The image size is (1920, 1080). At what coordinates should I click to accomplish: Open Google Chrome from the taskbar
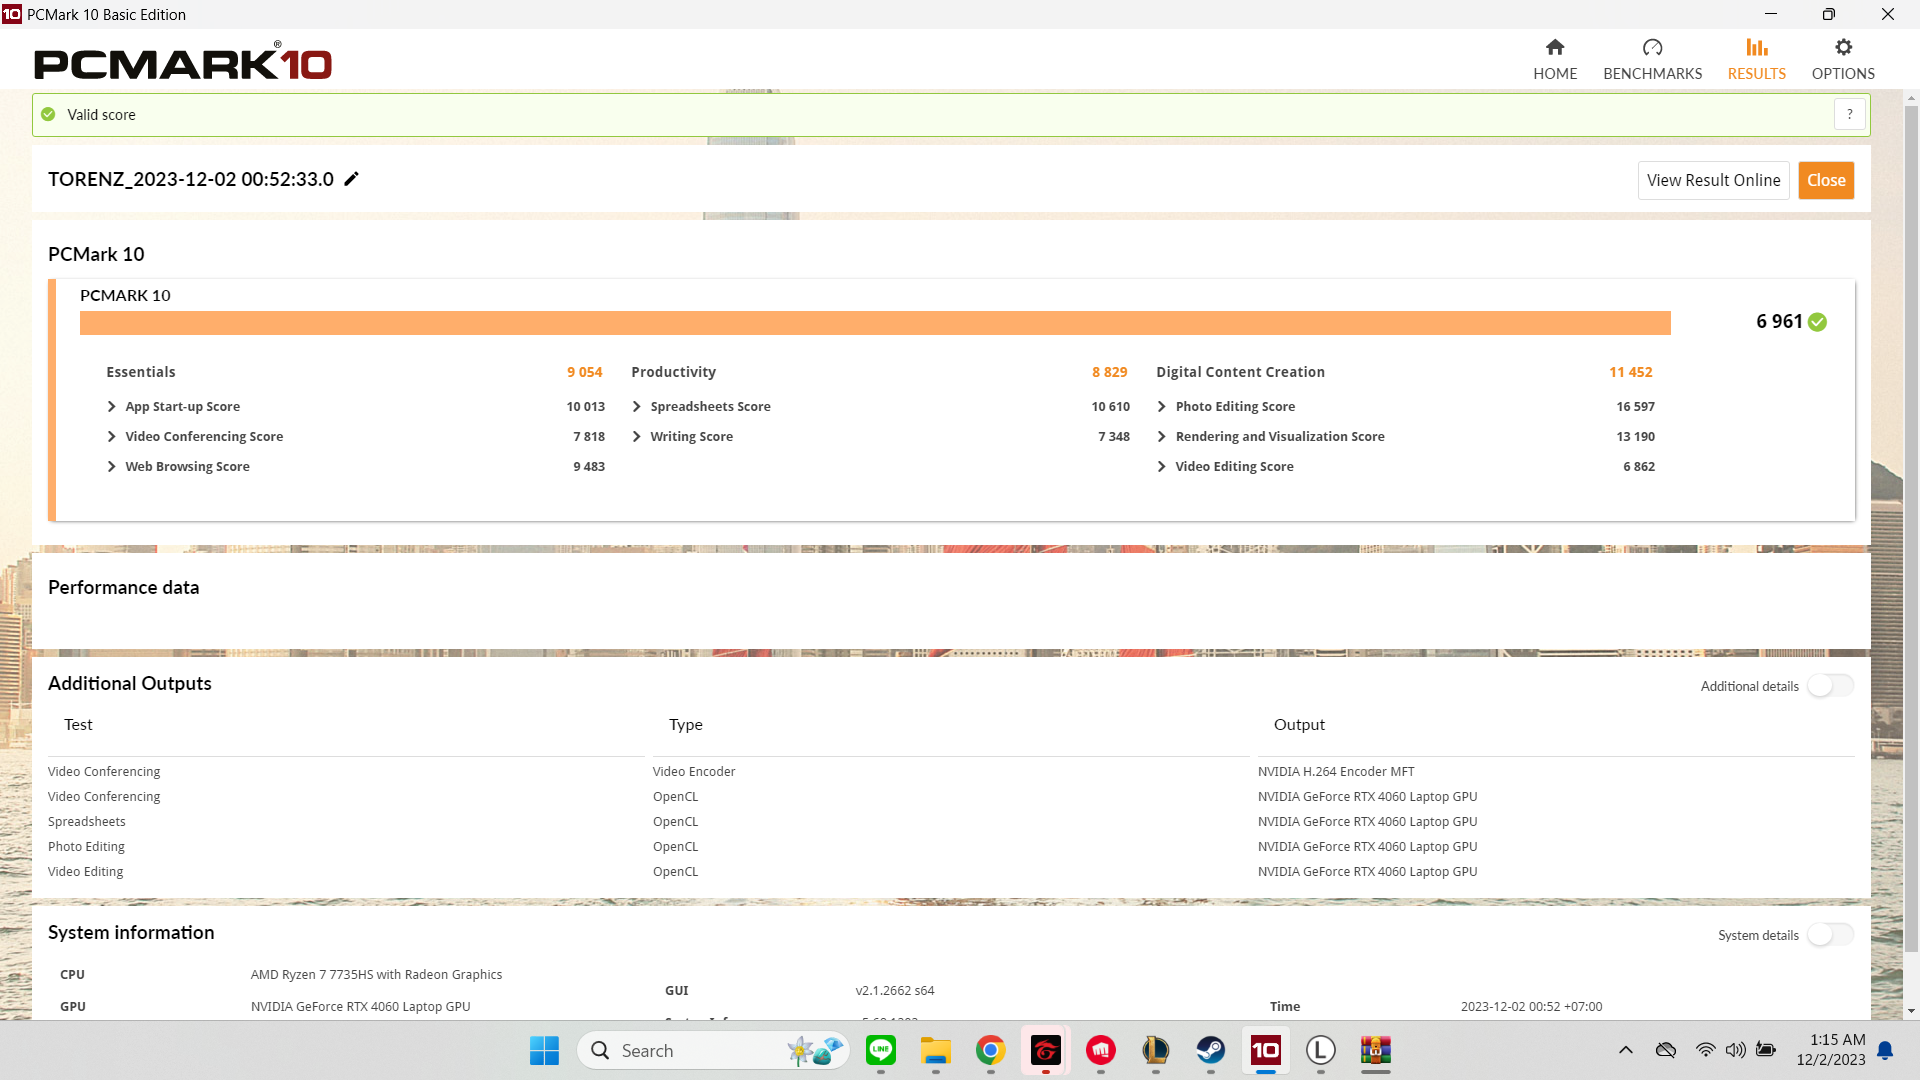991,1050
